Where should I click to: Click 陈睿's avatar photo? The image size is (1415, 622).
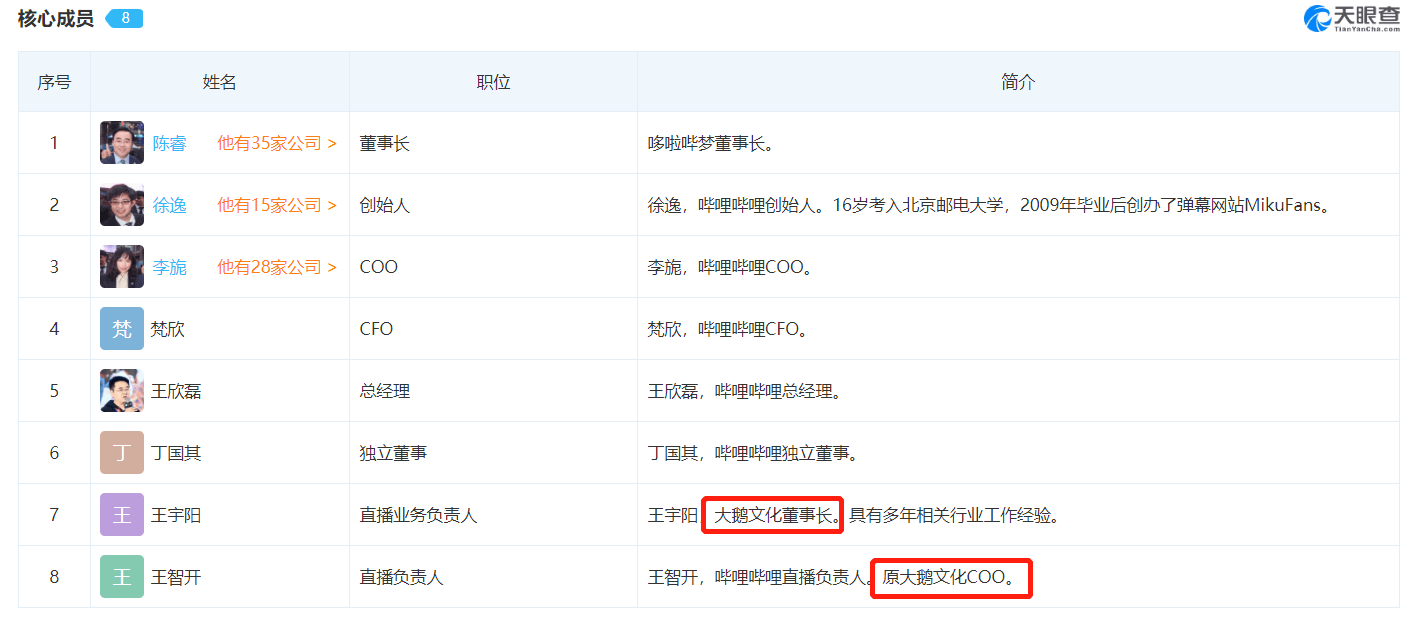(122, 143)
